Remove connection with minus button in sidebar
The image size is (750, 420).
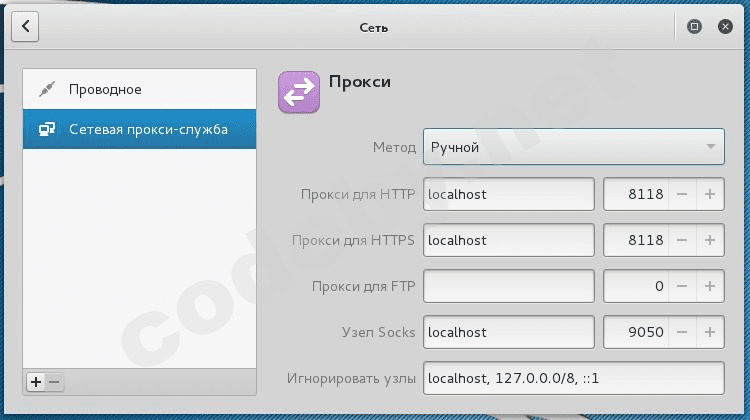tap(54, 382)
